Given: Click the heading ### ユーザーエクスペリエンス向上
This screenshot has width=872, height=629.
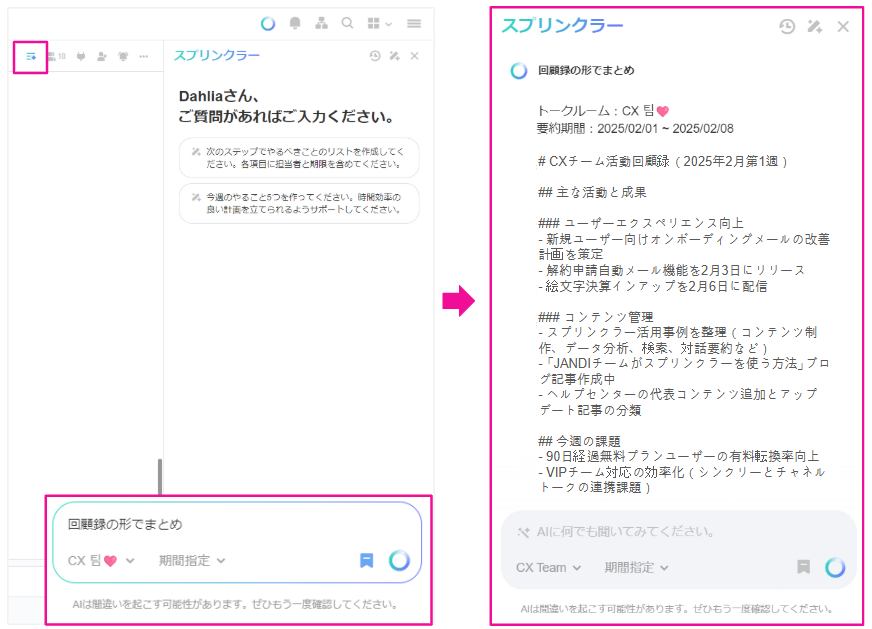Looking at the screenshot, I should (x=641, y=224).
